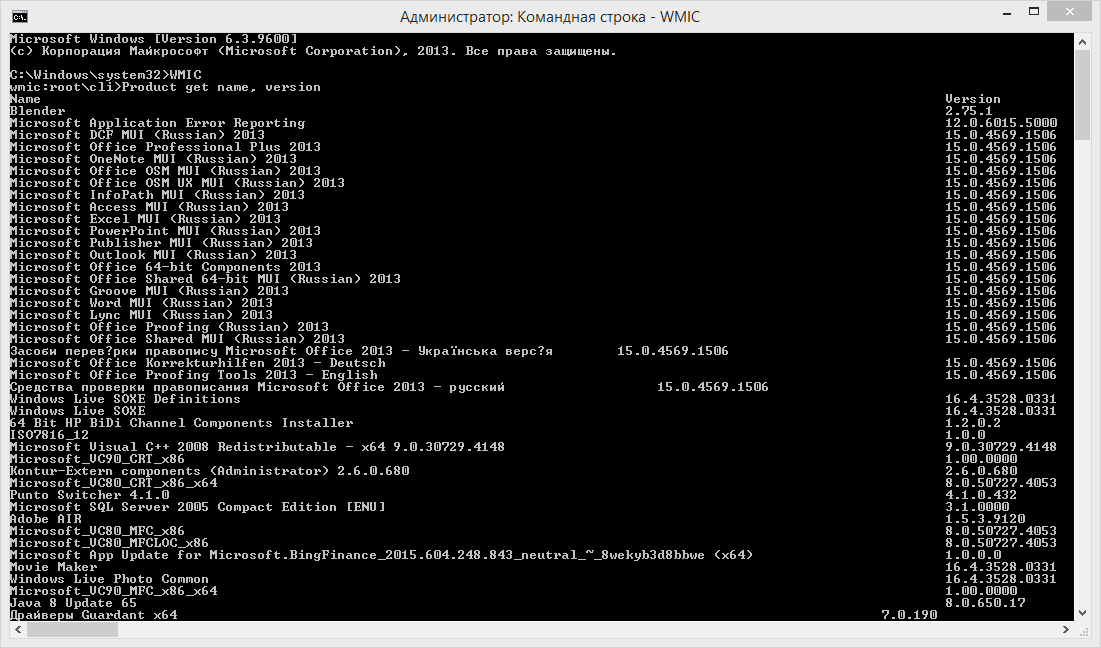Click 'Microsoft SQL Server 2005 Compact Edition [ENU]'
Viewport: 1101px width, 648px height.
[x=197, y=507]
